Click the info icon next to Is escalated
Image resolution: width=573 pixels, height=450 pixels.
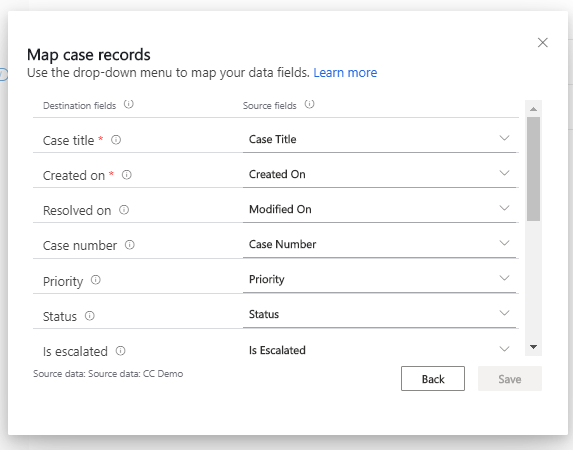click(121, 351)
